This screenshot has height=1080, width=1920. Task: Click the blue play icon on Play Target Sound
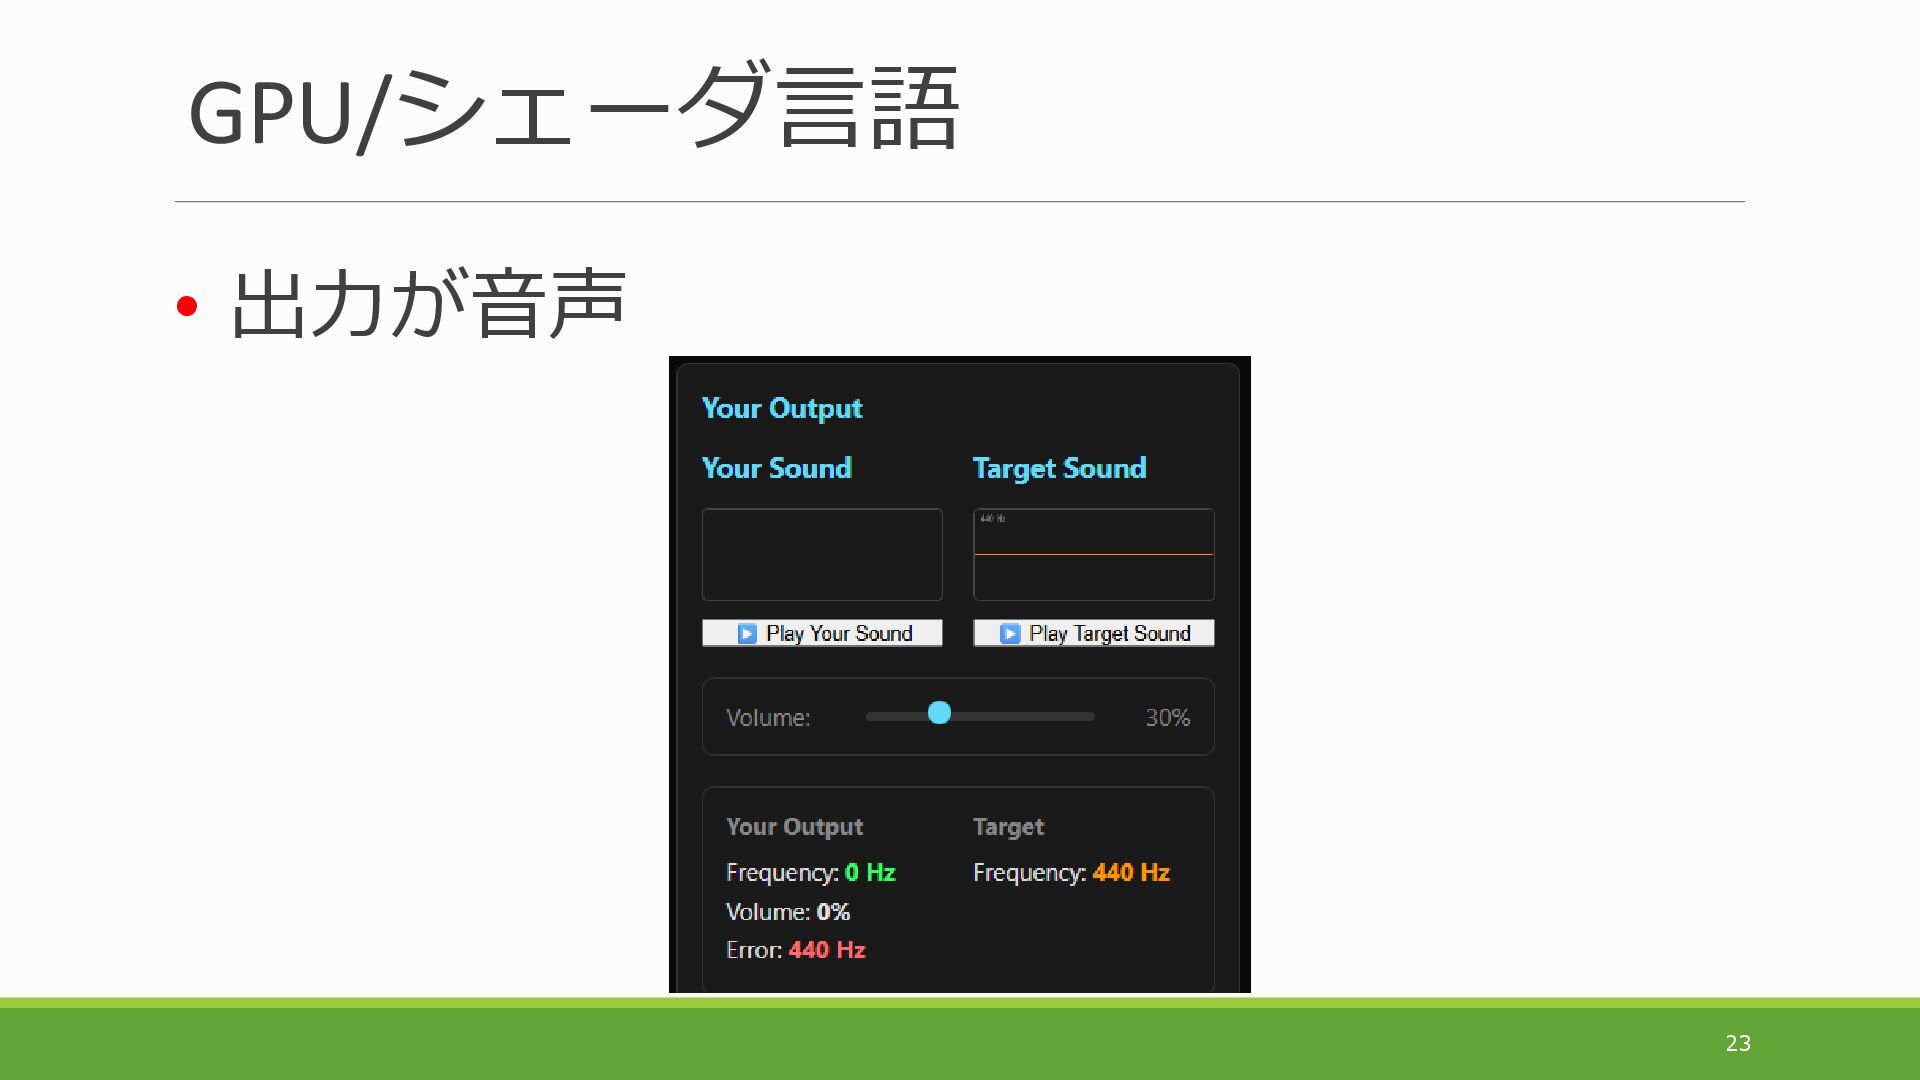tap(1009, 634)
